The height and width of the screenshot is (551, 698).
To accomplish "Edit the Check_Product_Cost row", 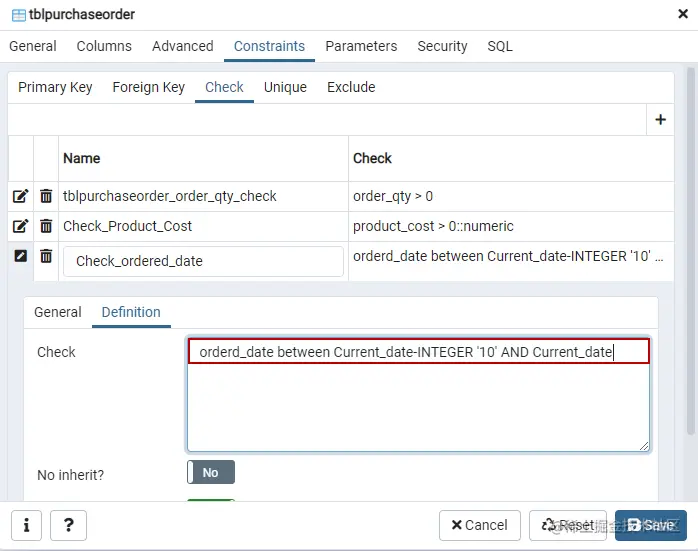I will (x=20, y=226).
